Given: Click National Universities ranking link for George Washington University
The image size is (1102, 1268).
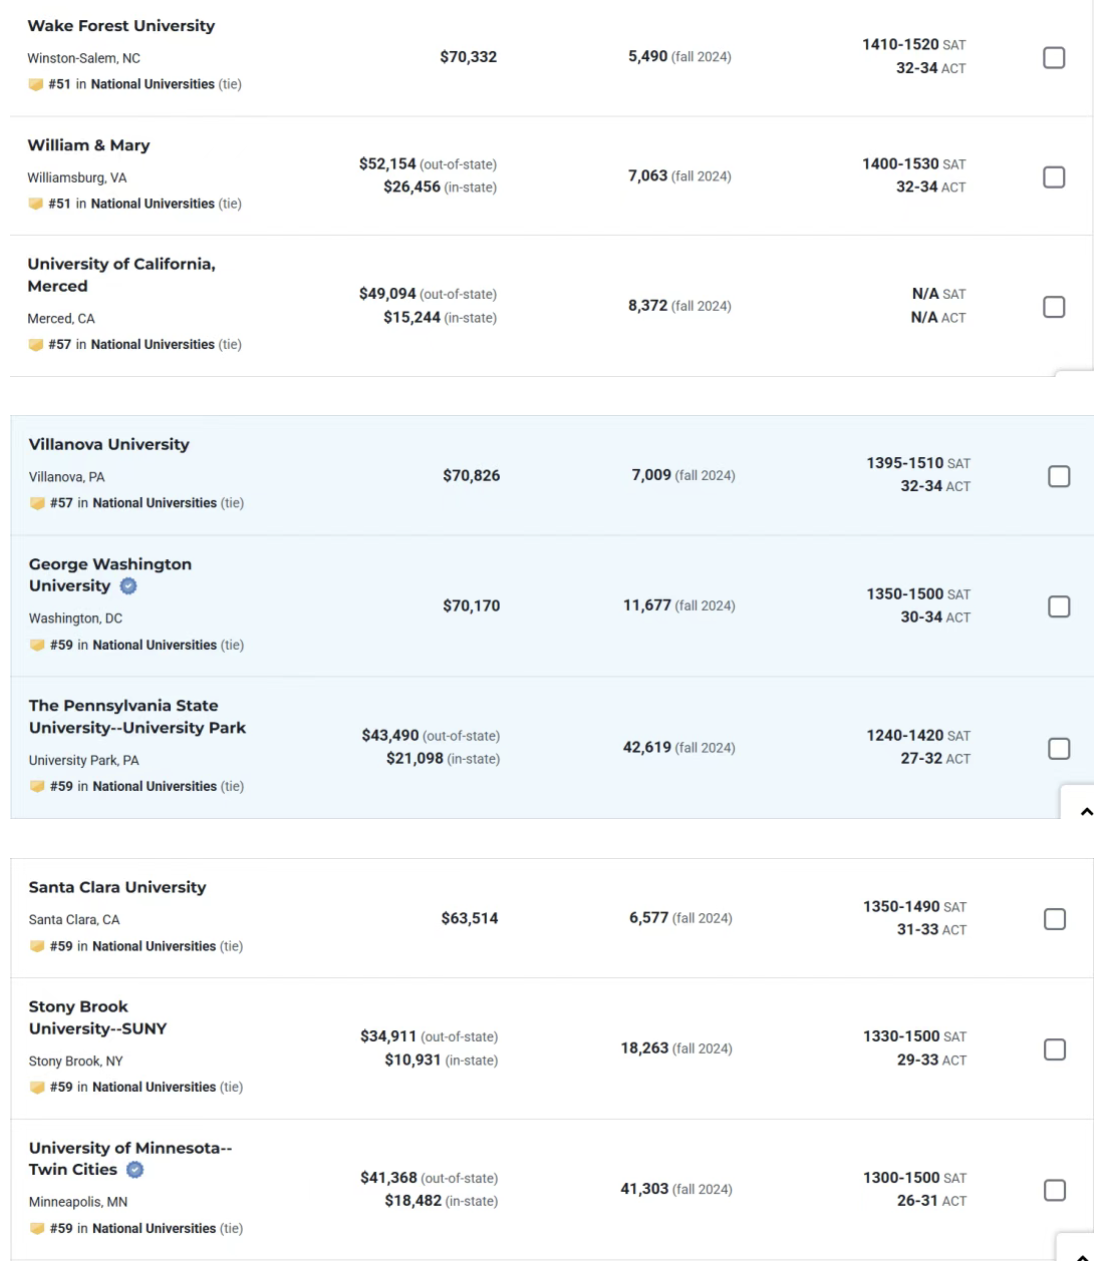Looking at the screenshot, I should click(154, 646).
